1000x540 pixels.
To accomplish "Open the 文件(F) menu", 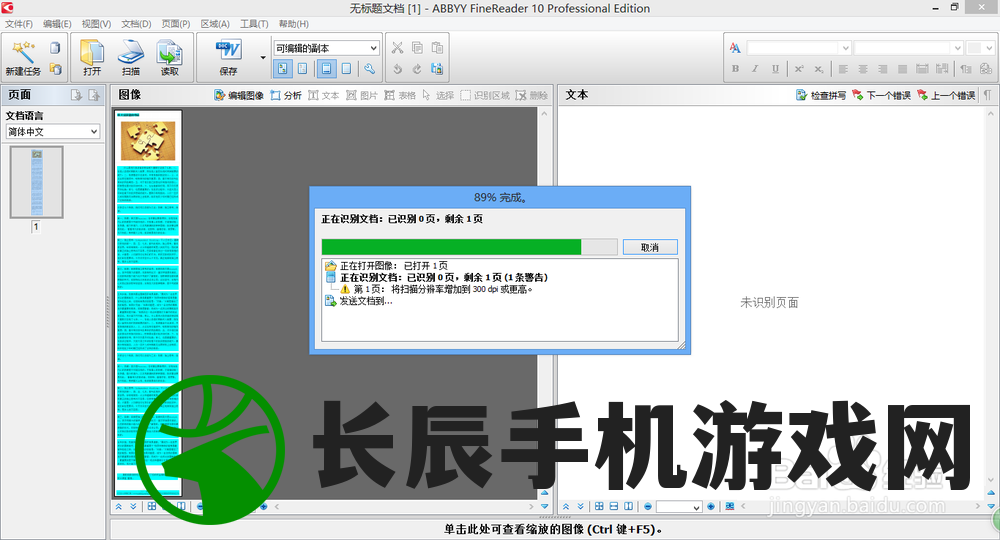I will tap(18, 23).
